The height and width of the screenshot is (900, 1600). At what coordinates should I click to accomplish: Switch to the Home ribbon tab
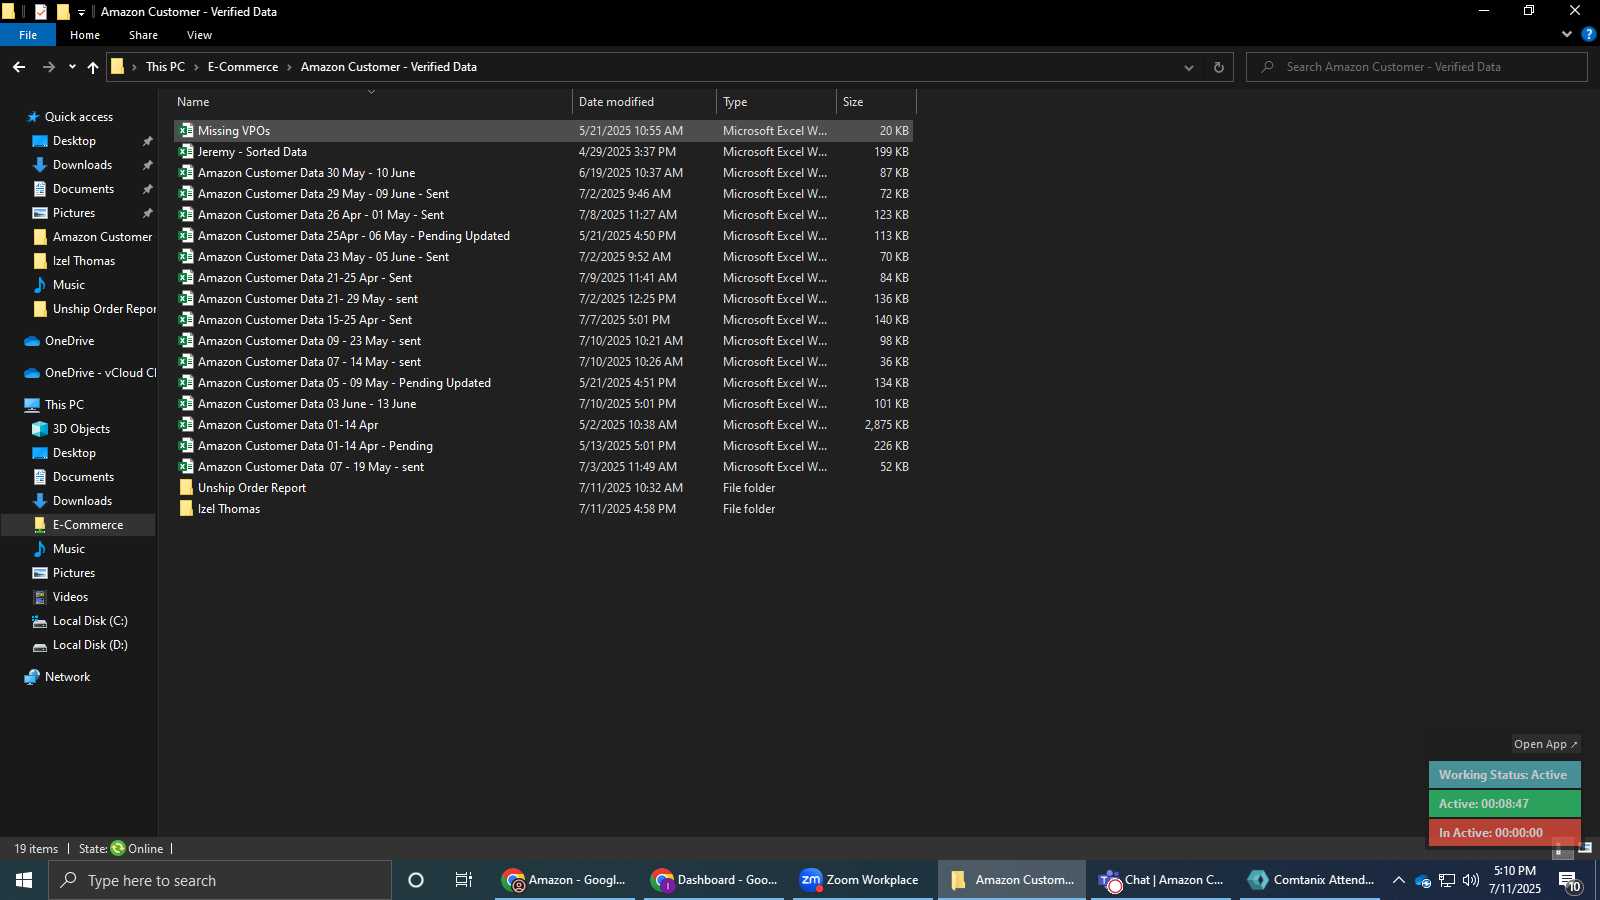[x=85, y=35]
